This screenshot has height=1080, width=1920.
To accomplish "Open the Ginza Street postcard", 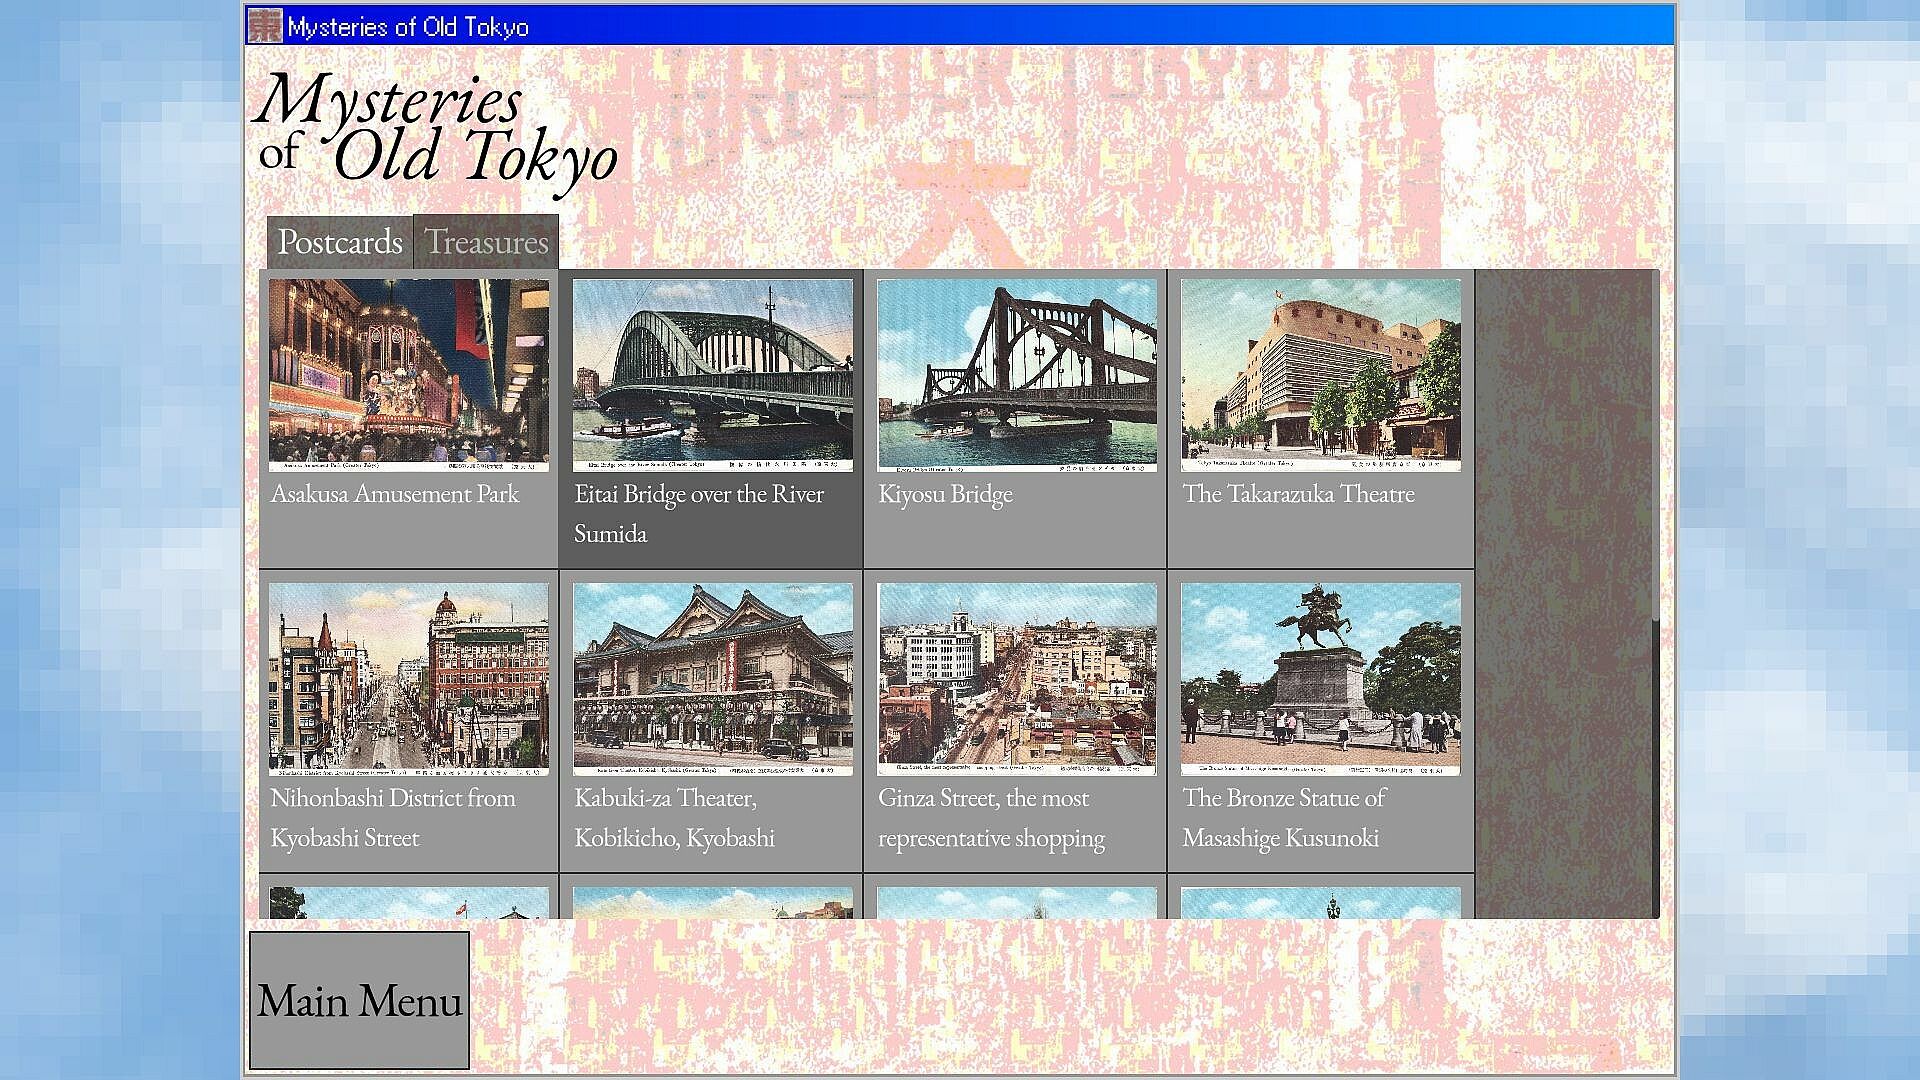I will click(x=1016, y=678).
